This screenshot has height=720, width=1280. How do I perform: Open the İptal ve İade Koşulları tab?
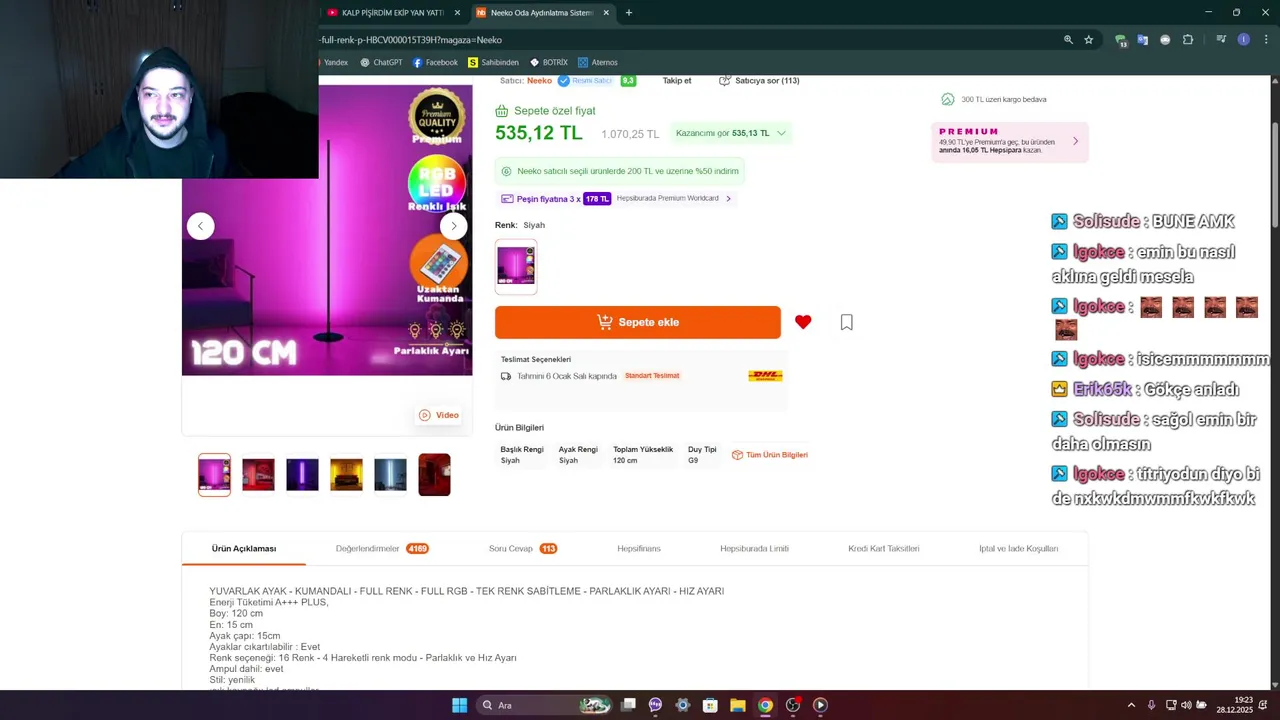(x=1018, y=549)
